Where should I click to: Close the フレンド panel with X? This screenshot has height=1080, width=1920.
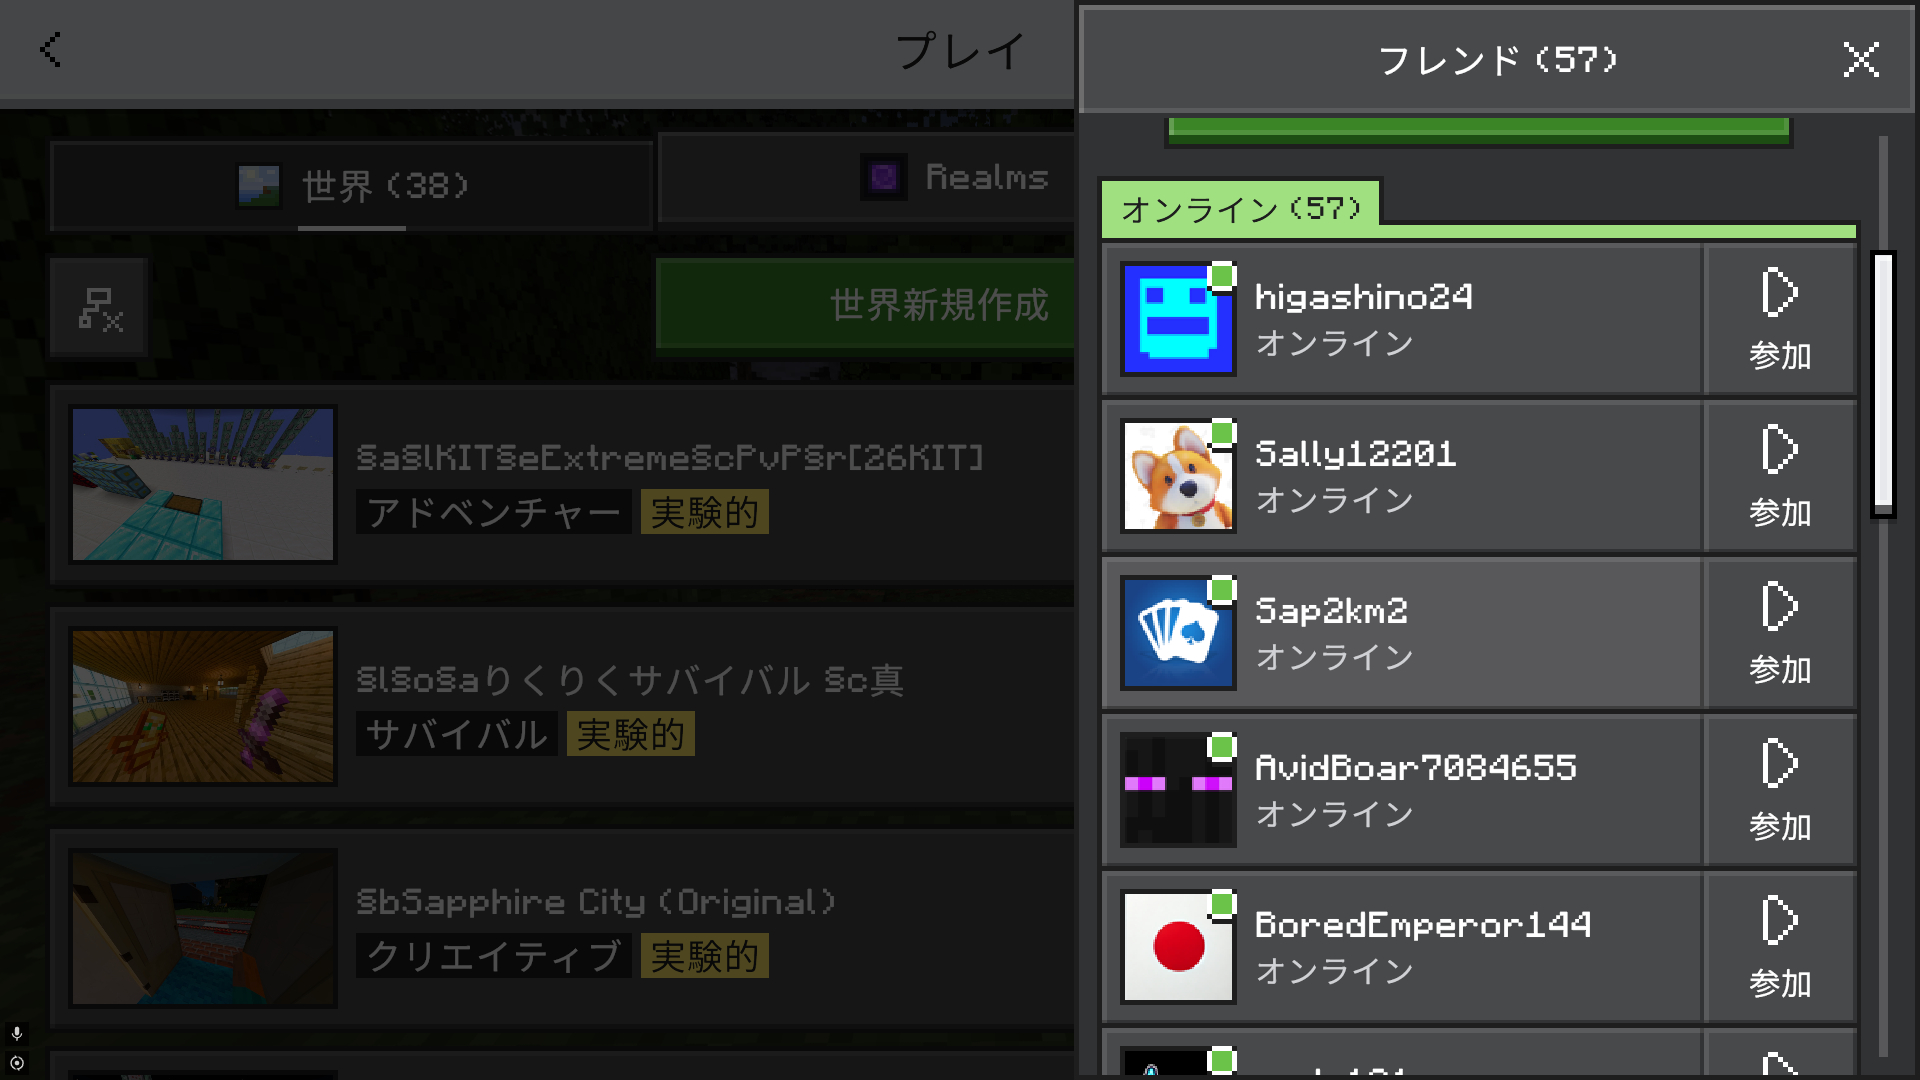point(1861,60)
